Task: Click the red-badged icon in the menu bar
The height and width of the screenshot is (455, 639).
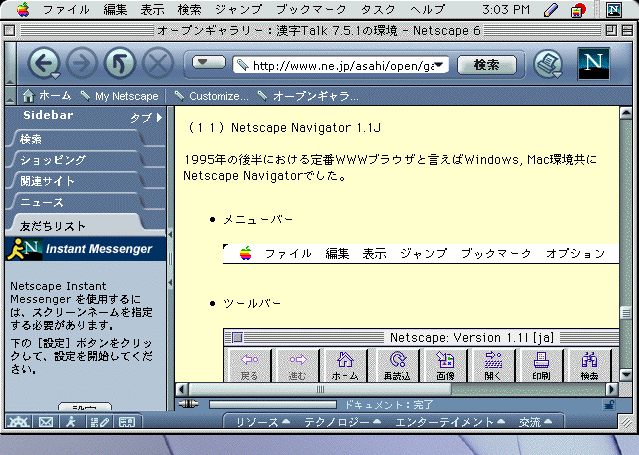Action: pos(578,10)
